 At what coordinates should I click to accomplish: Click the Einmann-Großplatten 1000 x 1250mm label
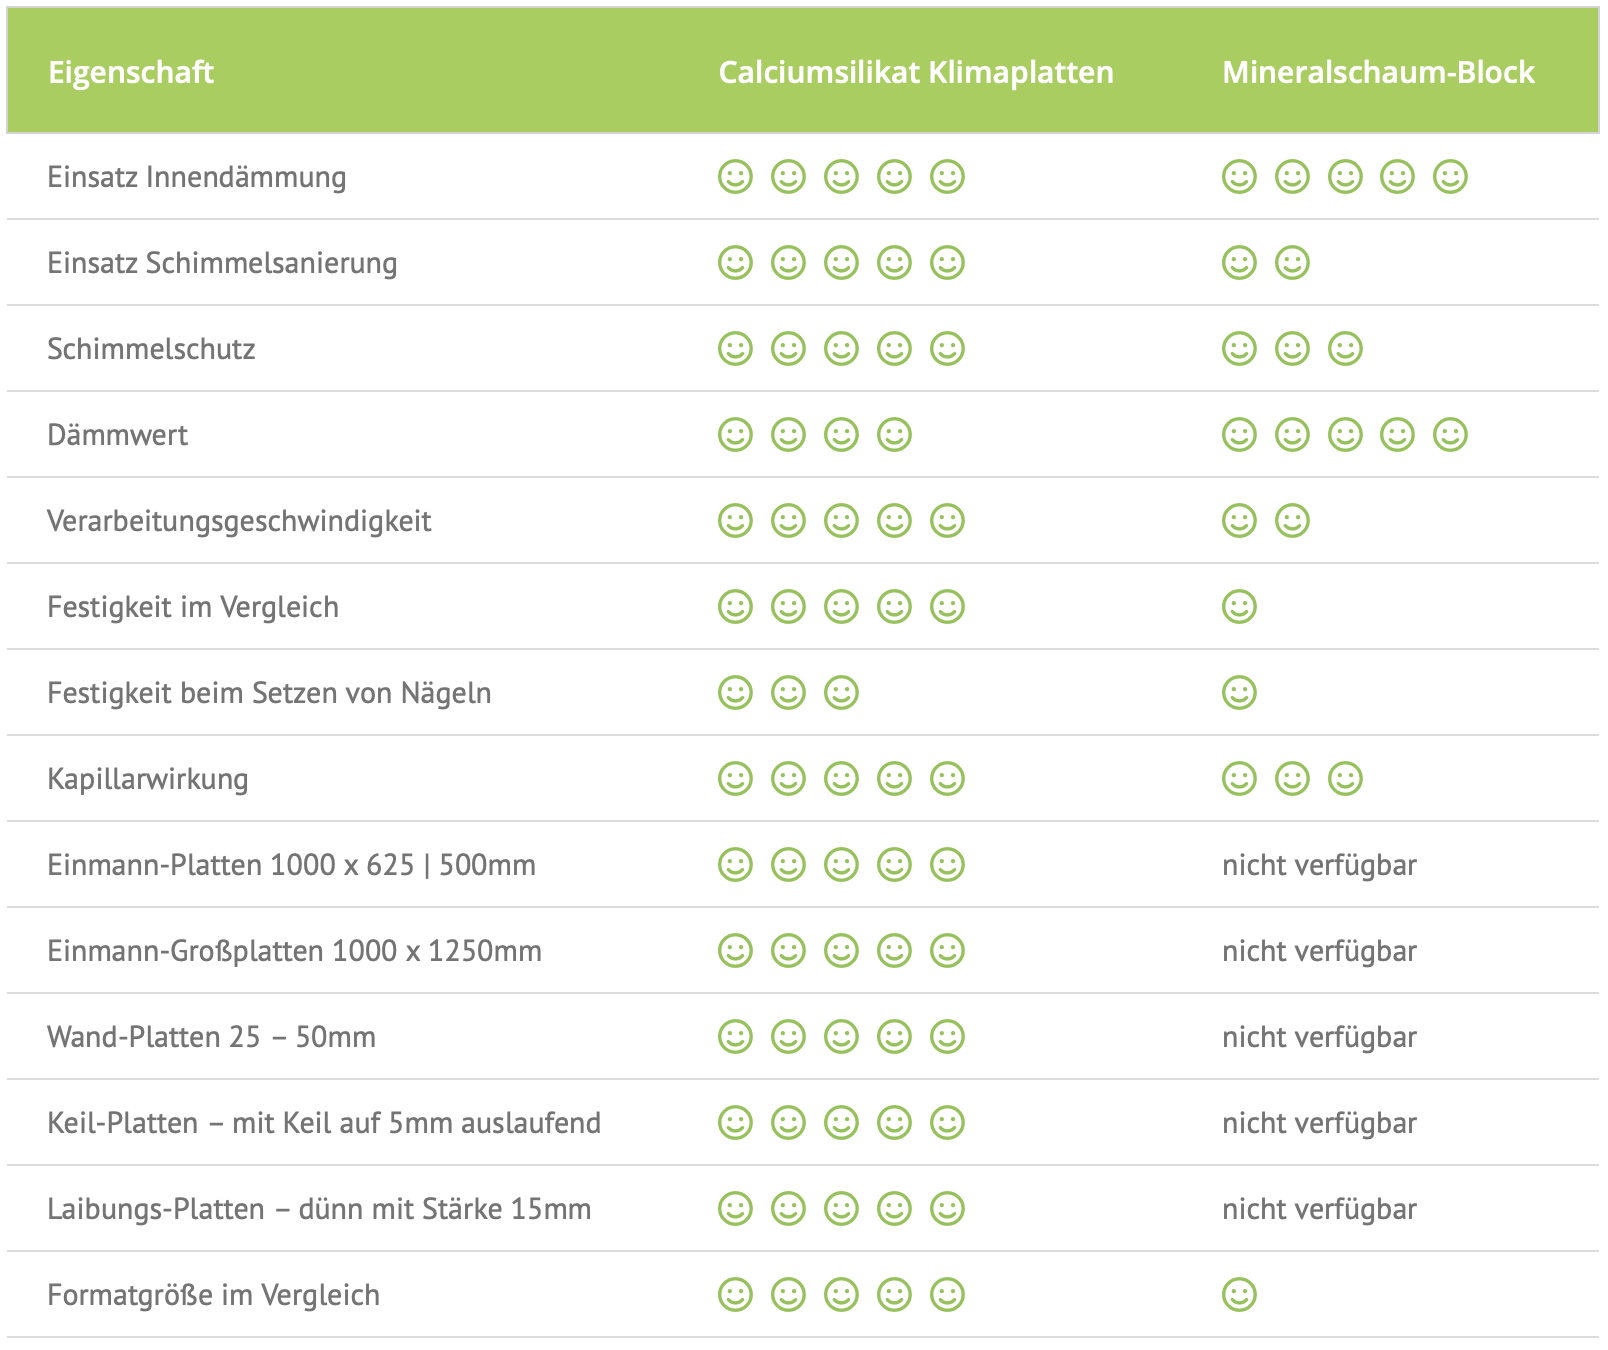[x=294, y=951]
